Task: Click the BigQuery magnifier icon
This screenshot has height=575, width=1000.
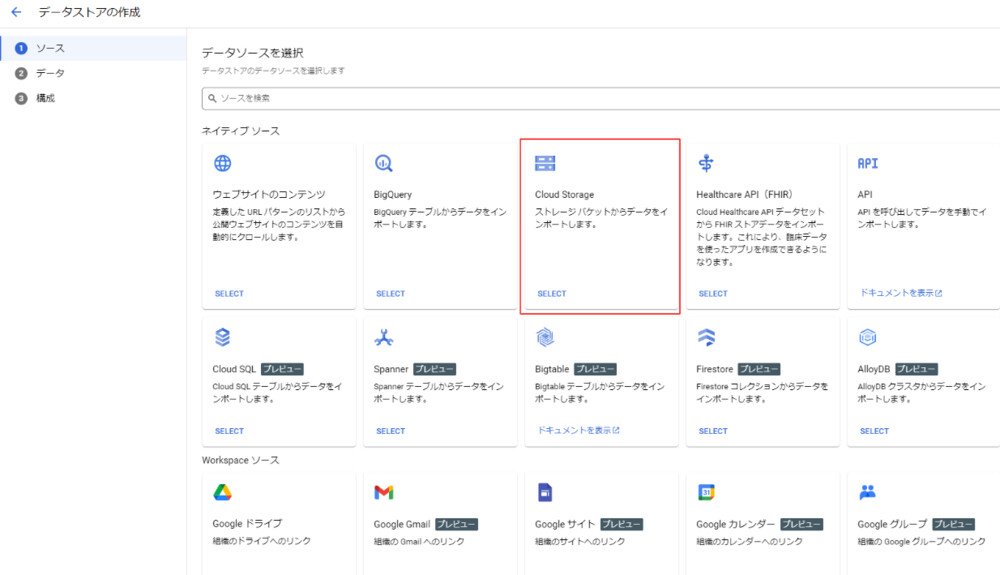Action: 383,163
